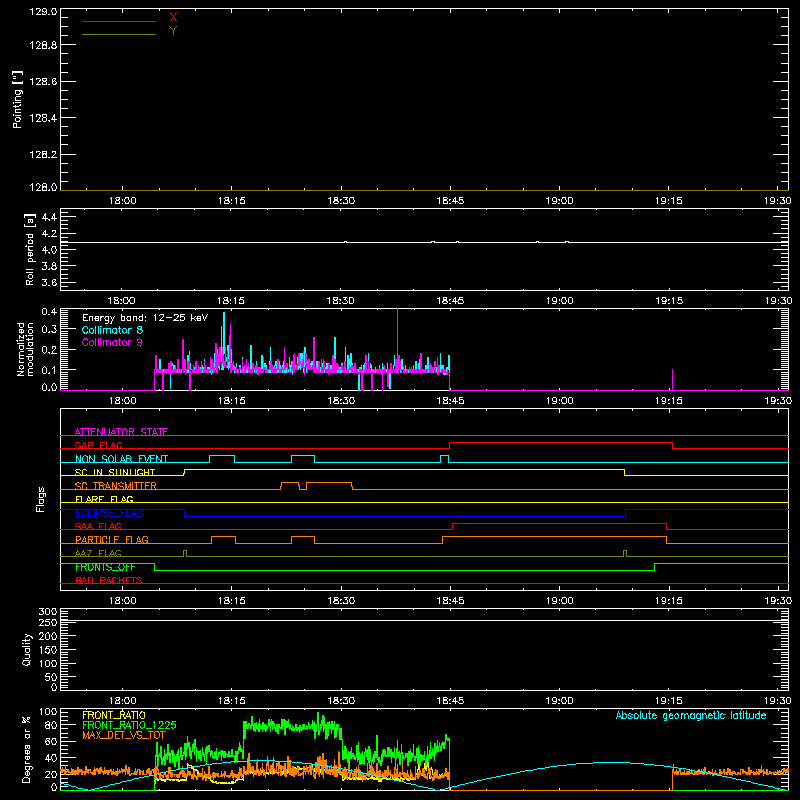Click the FRONTS_OFF flag label
Viewport: 800px width, 800px height.
pyautogui.click(x=105, y=567)
